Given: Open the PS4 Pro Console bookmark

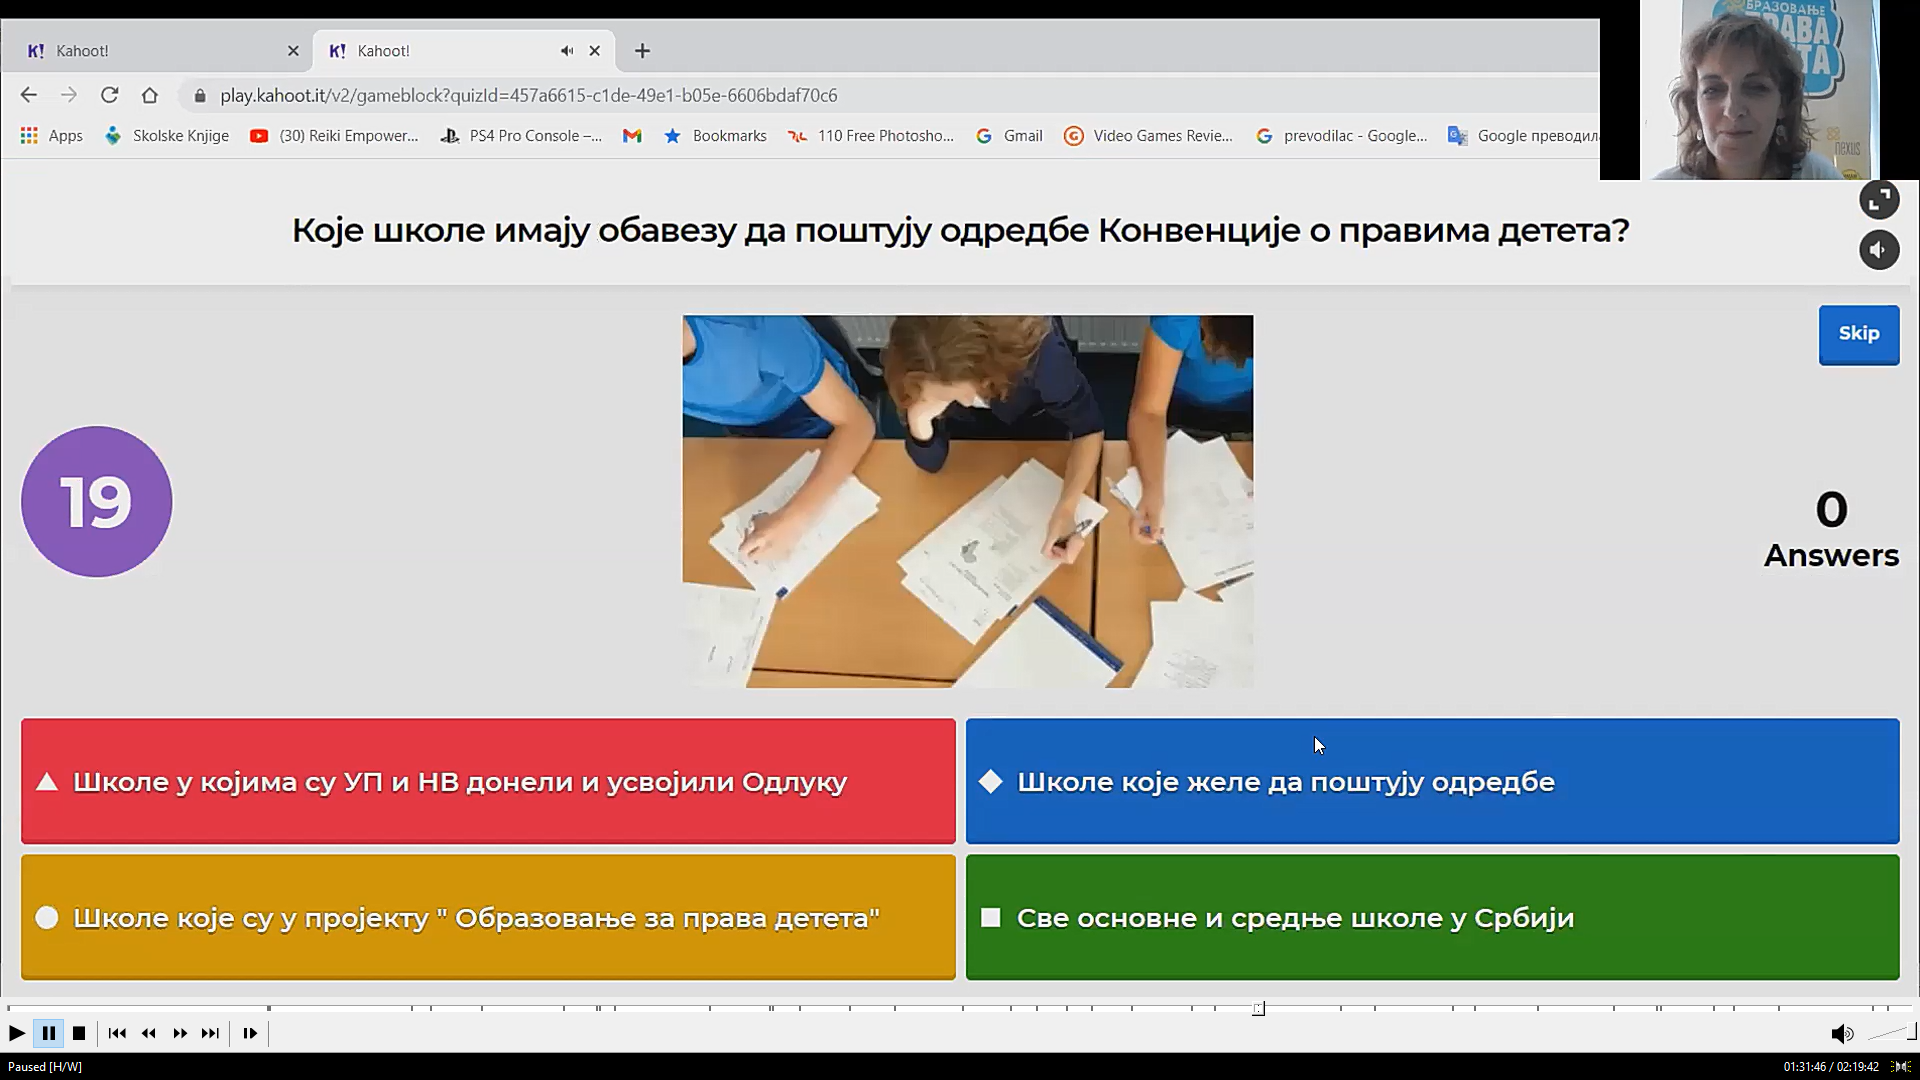Looking at the screenshot, I should 521,136.
